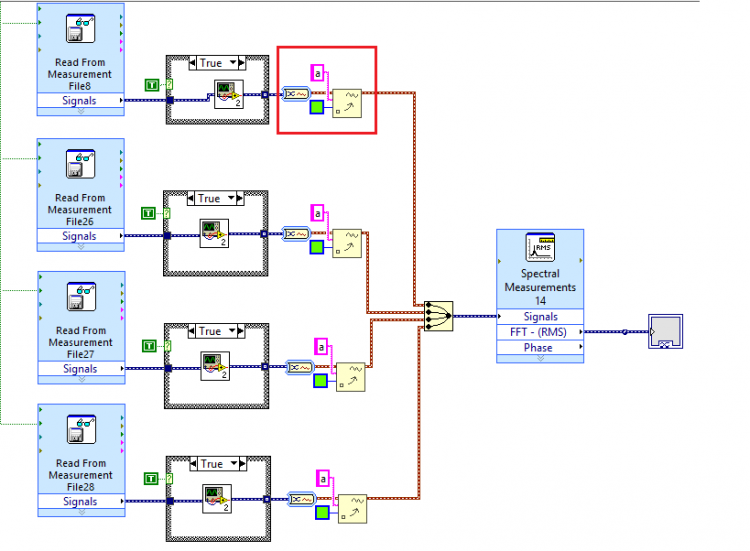Select the Phase output of Spectral Measurements
Viewport: 750px width, 551px height.
540,348
